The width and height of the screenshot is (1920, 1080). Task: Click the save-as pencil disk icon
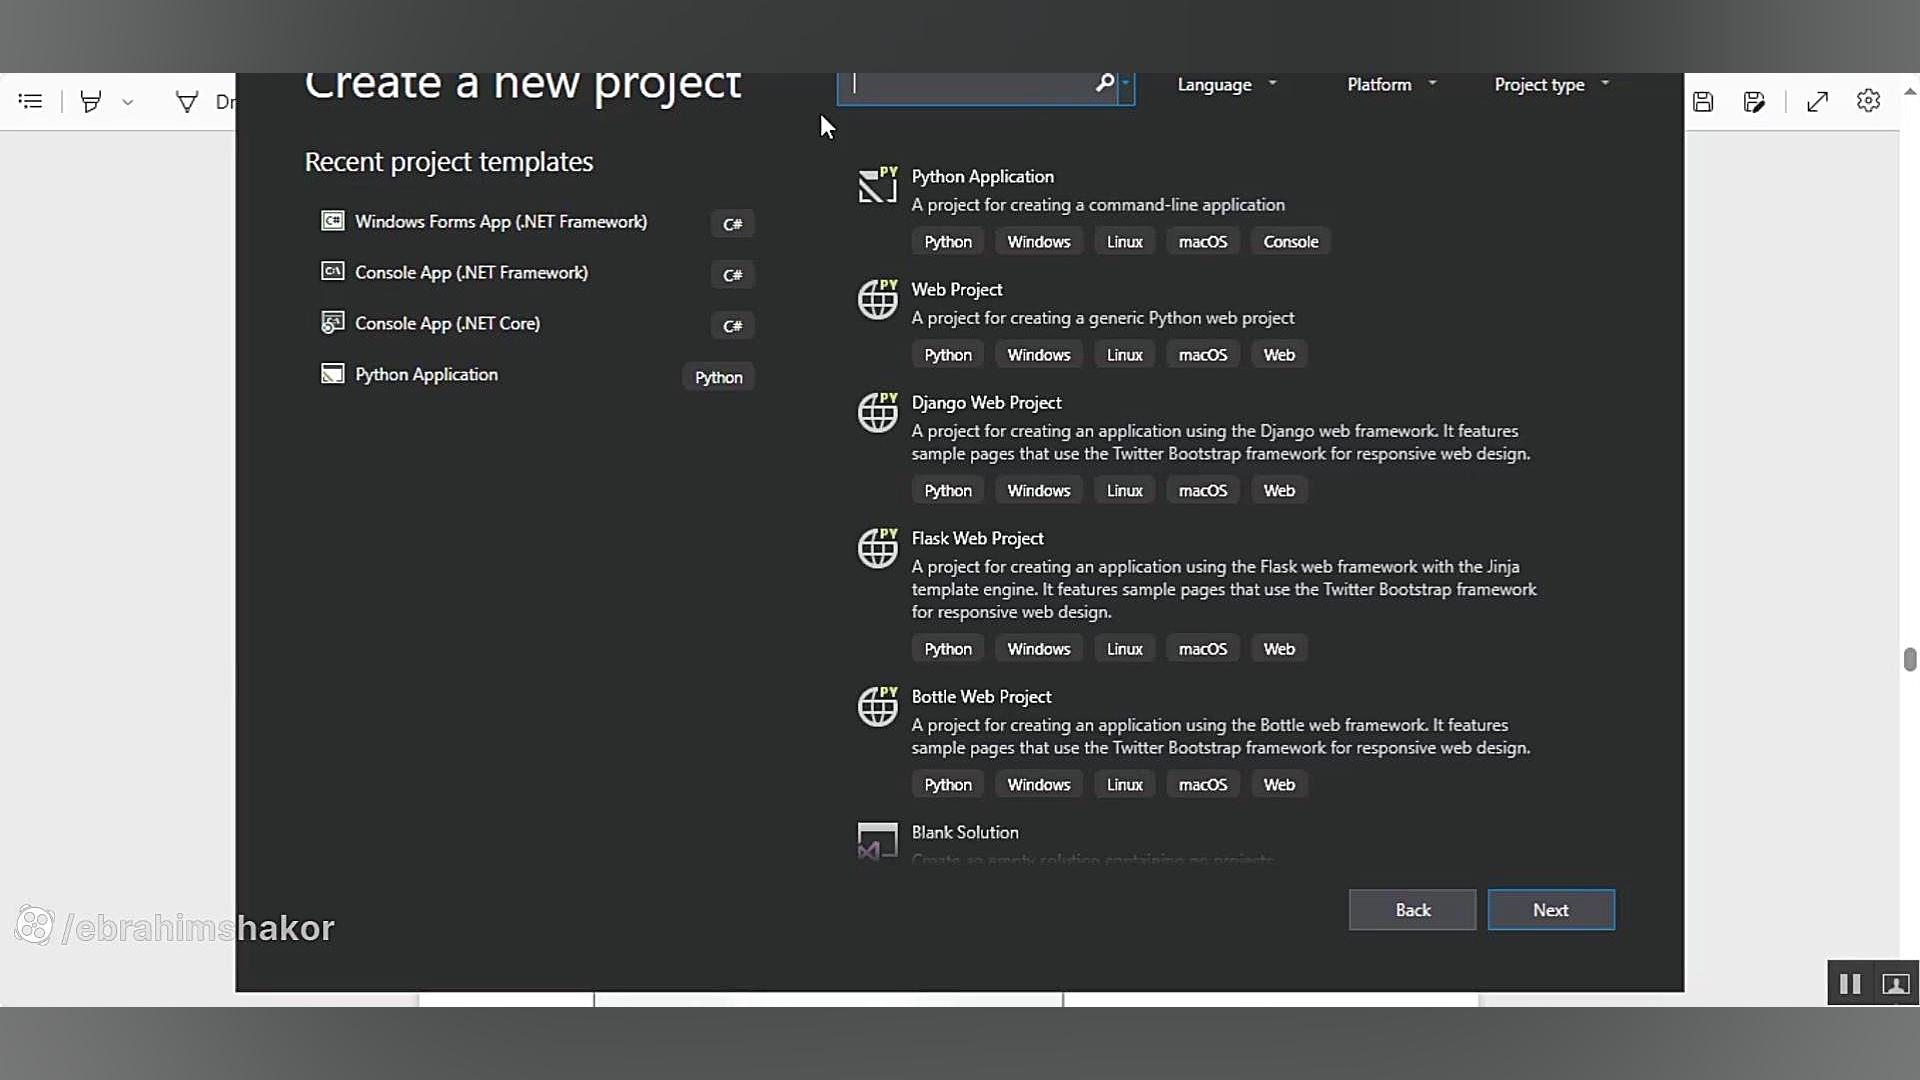tap(1754, 101)
